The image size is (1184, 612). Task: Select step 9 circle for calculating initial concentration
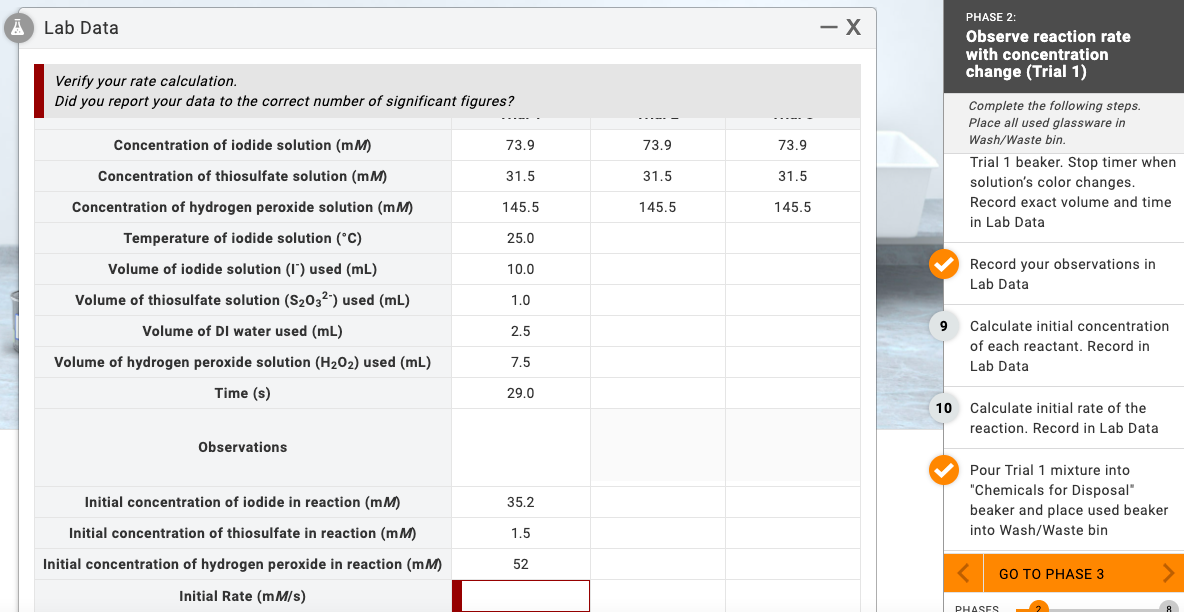click(944, 327)
